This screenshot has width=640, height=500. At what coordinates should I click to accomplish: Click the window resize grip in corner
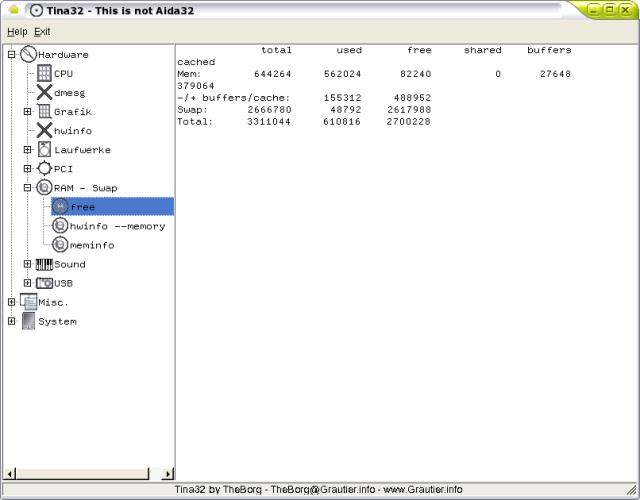tap(632, 490)
